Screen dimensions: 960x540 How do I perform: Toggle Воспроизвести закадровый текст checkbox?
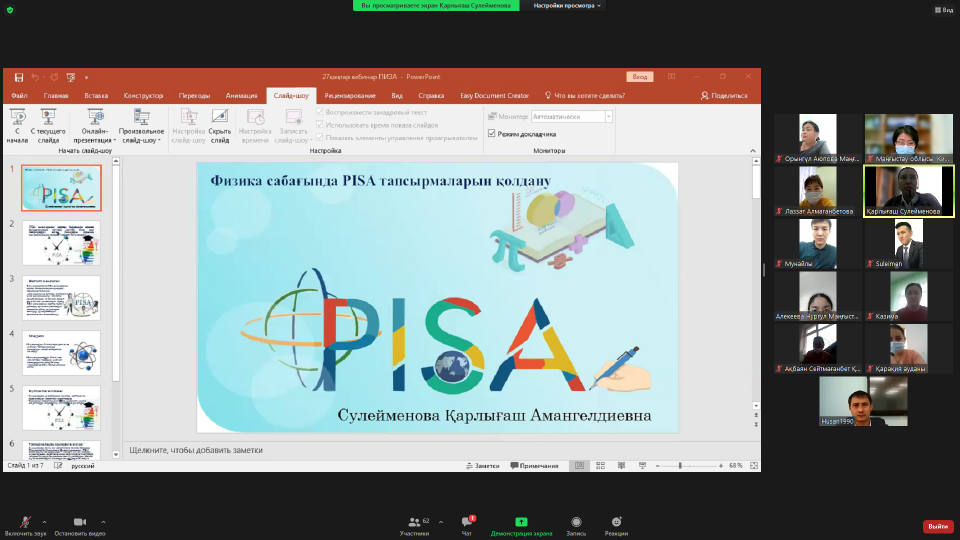pyautogui.click(x=320, y=112)
